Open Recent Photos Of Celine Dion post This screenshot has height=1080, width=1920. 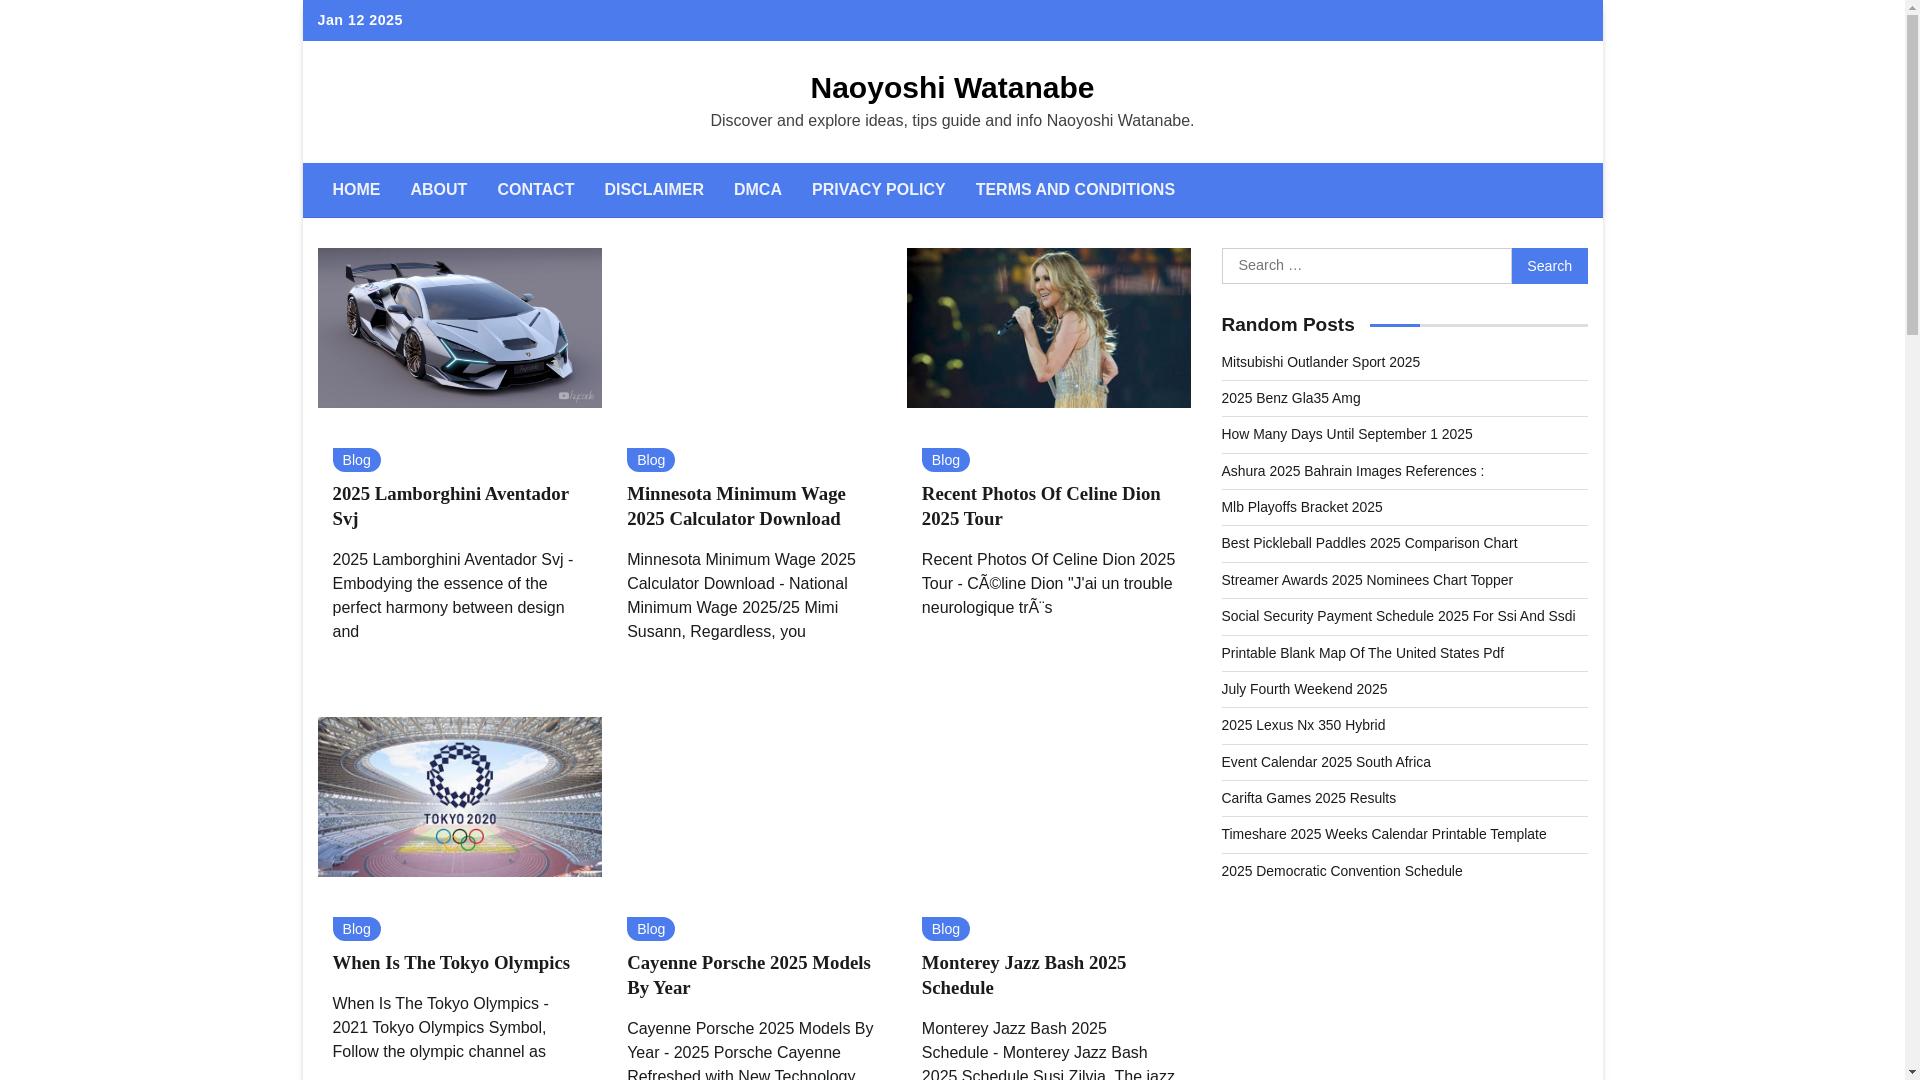pyautogui.click(x=1041, y=506)
